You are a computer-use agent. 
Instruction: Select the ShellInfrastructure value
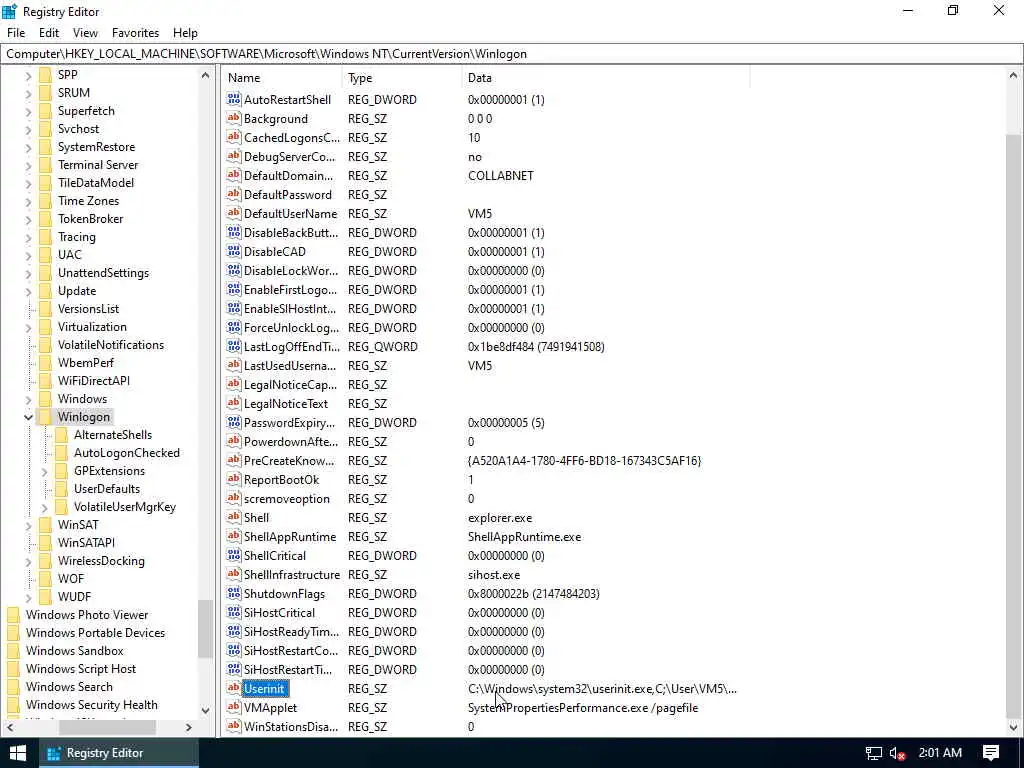[292, 575]
